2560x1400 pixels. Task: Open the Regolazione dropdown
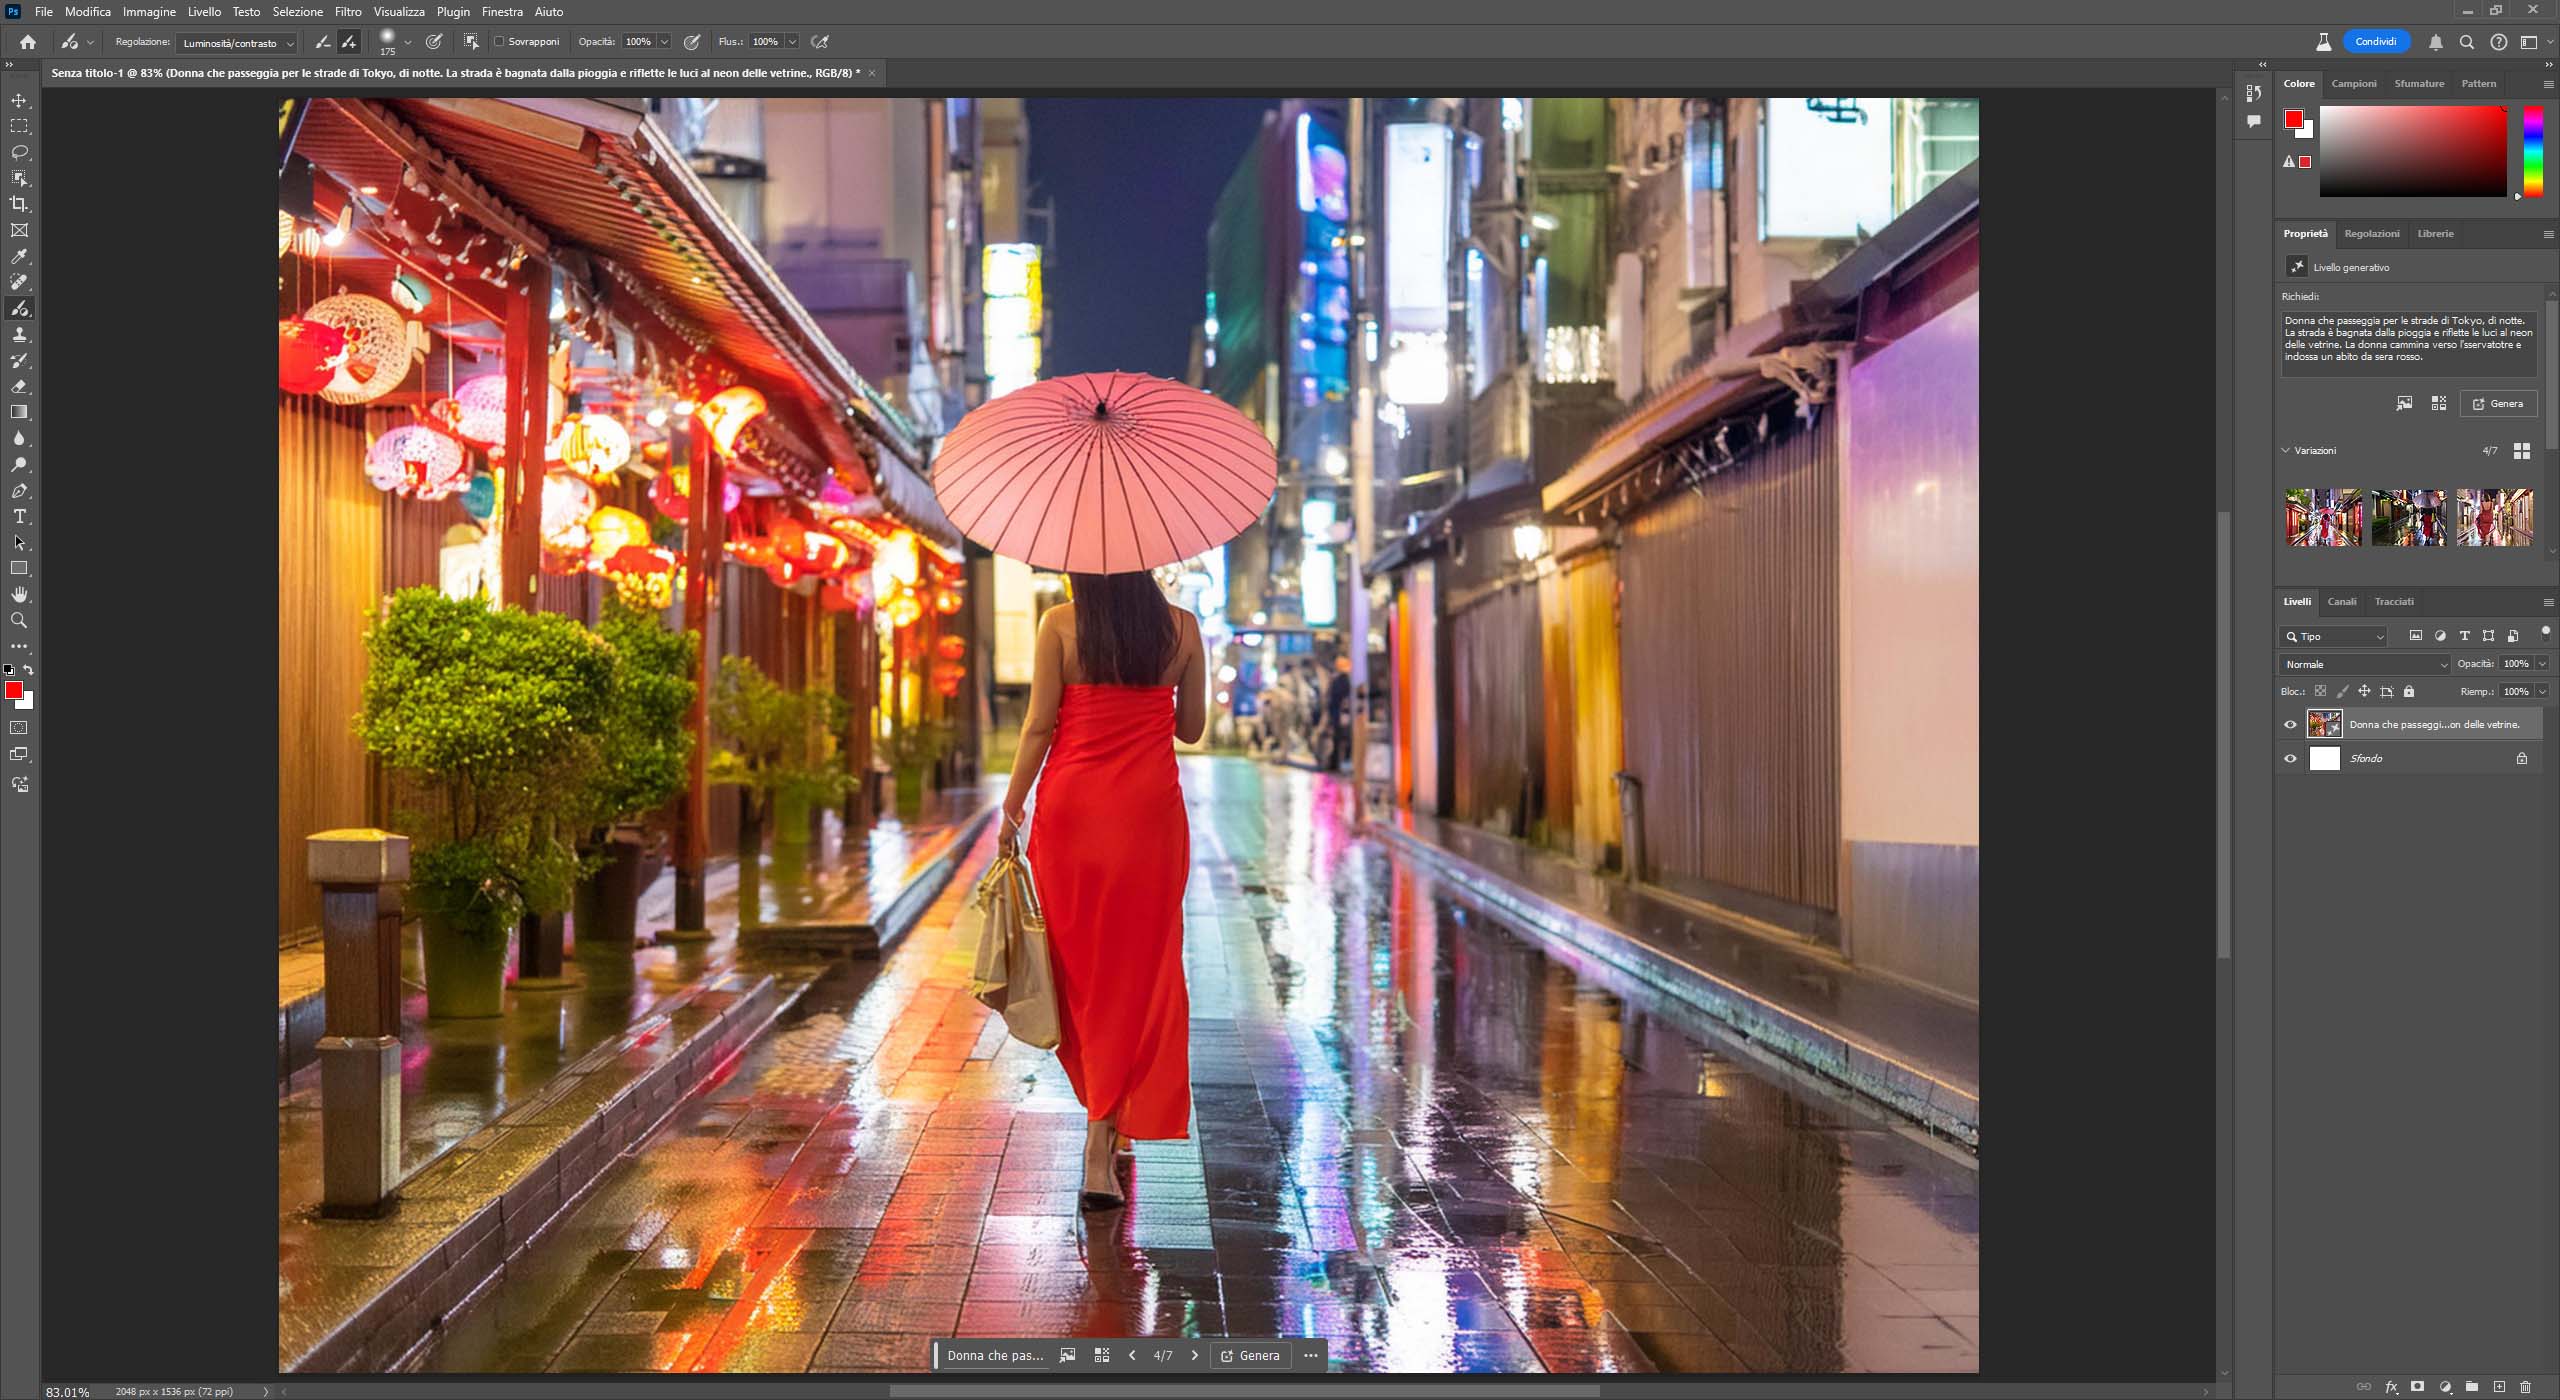pos(237,43)
